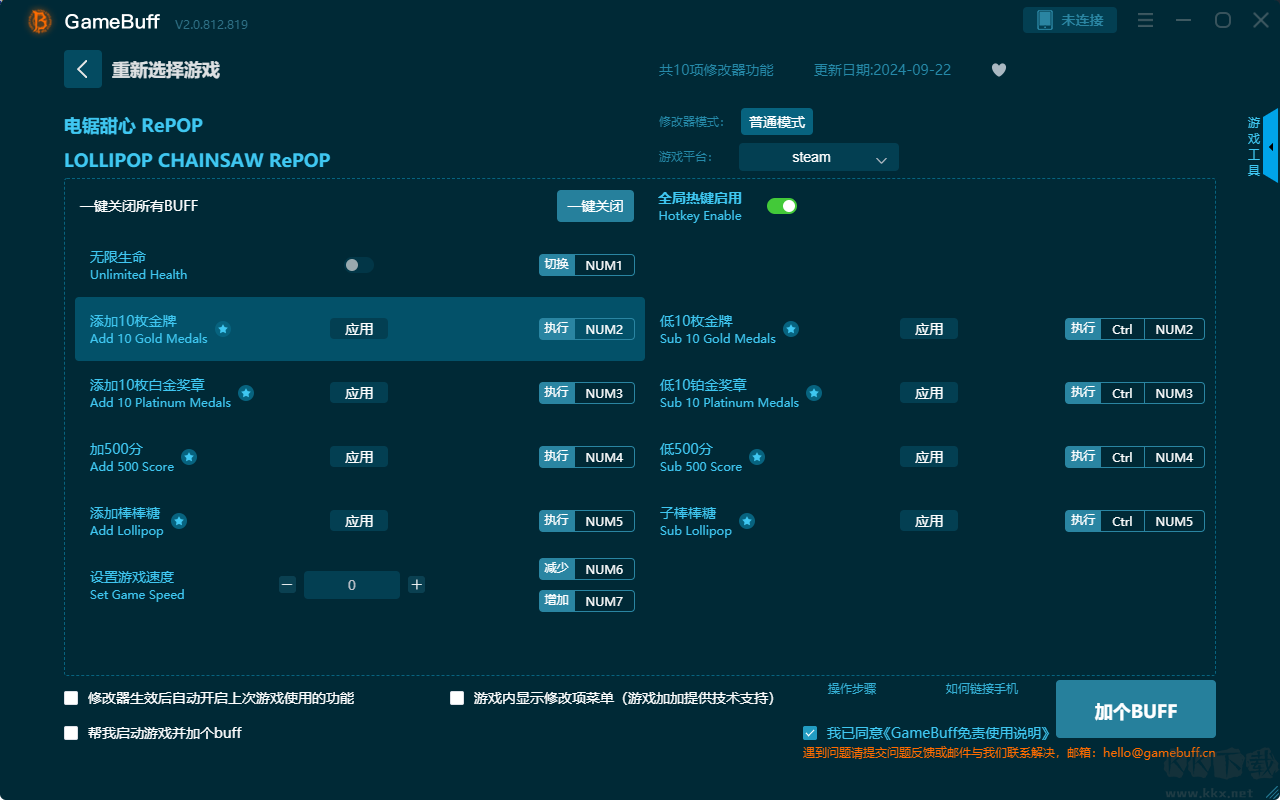Click star icon beside Add 10 Gold Medals
This screenshot has width=1280, height=800.
223,329
